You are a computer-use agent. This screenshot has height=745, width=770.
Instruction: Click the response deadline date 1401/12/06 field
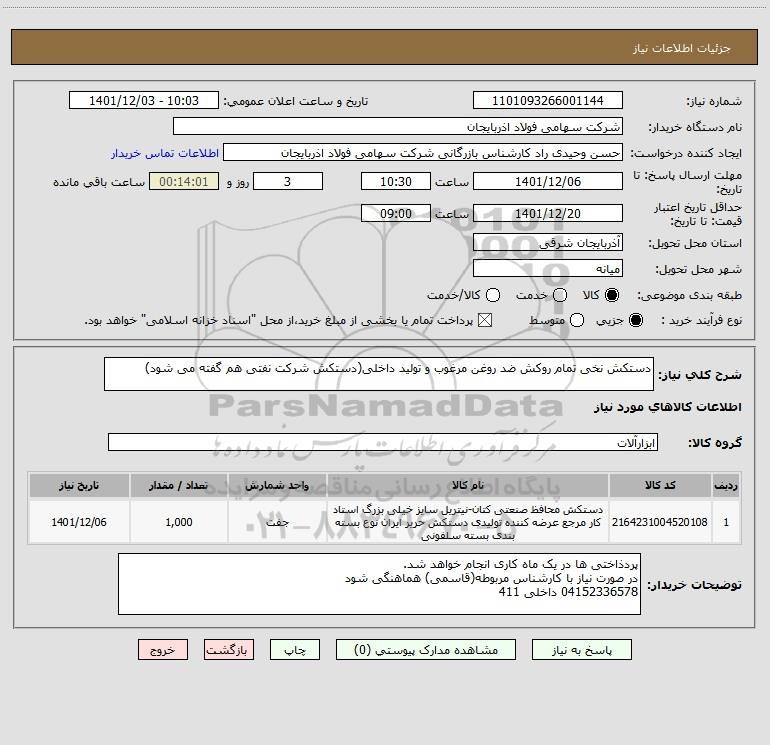click(x=548, y=181)
